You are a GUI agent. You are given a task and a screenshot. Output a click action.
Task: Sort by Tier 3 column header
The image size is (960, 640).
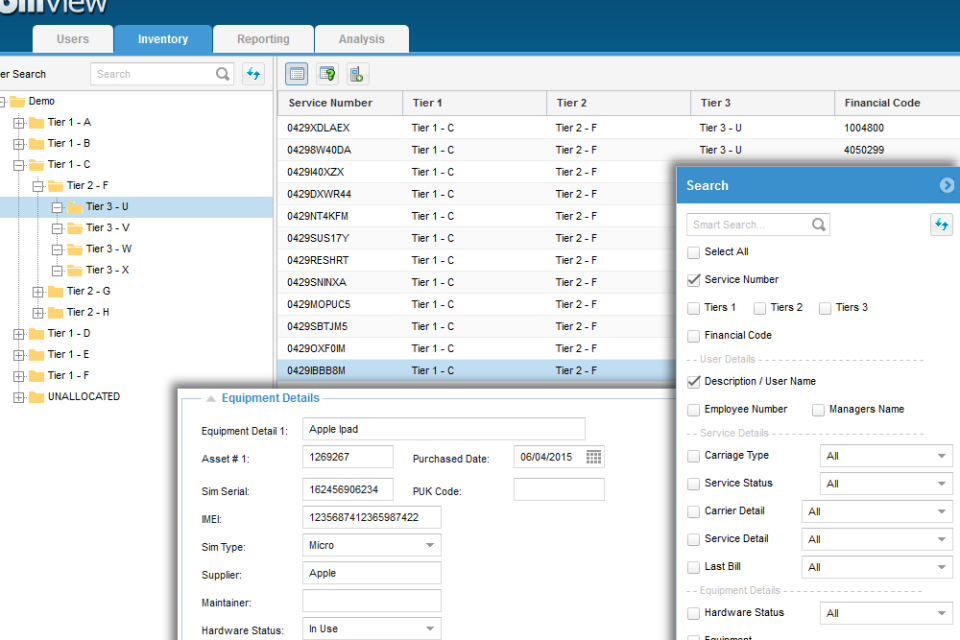click(762, 103)
